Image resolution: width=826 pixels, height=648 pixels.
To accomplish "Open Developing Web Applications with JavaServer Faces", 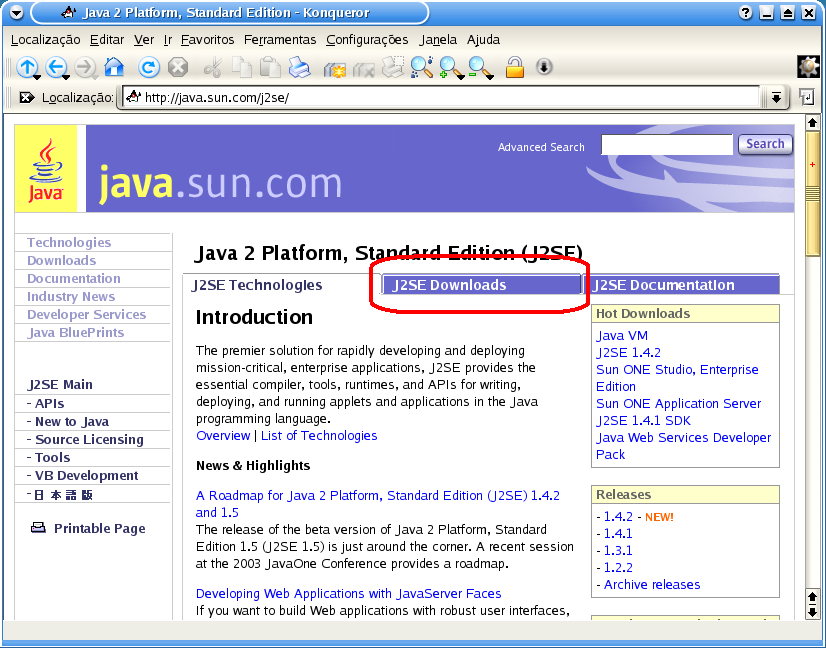I will click(348, 594).
